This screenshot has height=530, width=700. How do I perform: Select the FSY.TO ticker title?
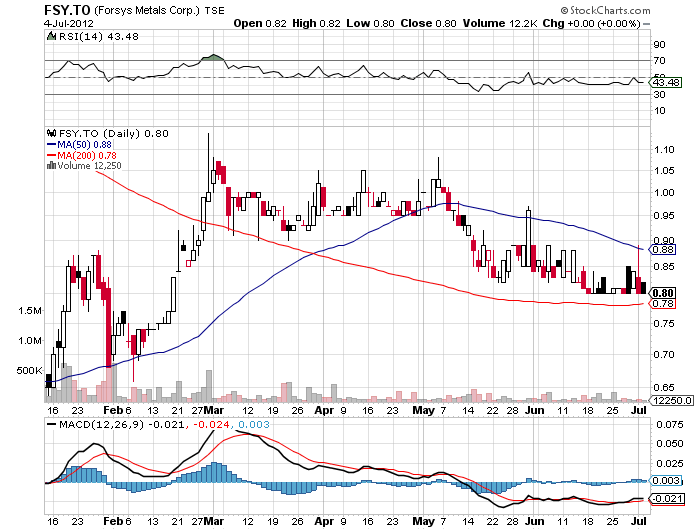click(67, 9)
